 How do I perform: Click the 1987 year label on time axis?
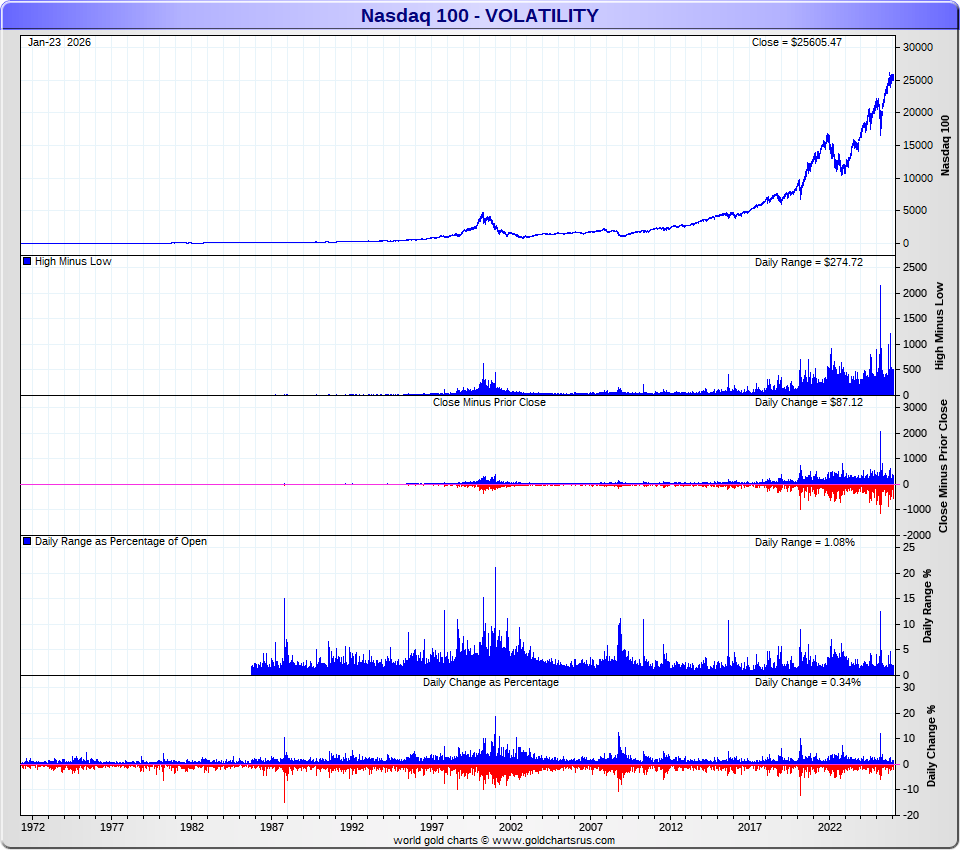tap(272, 827)
